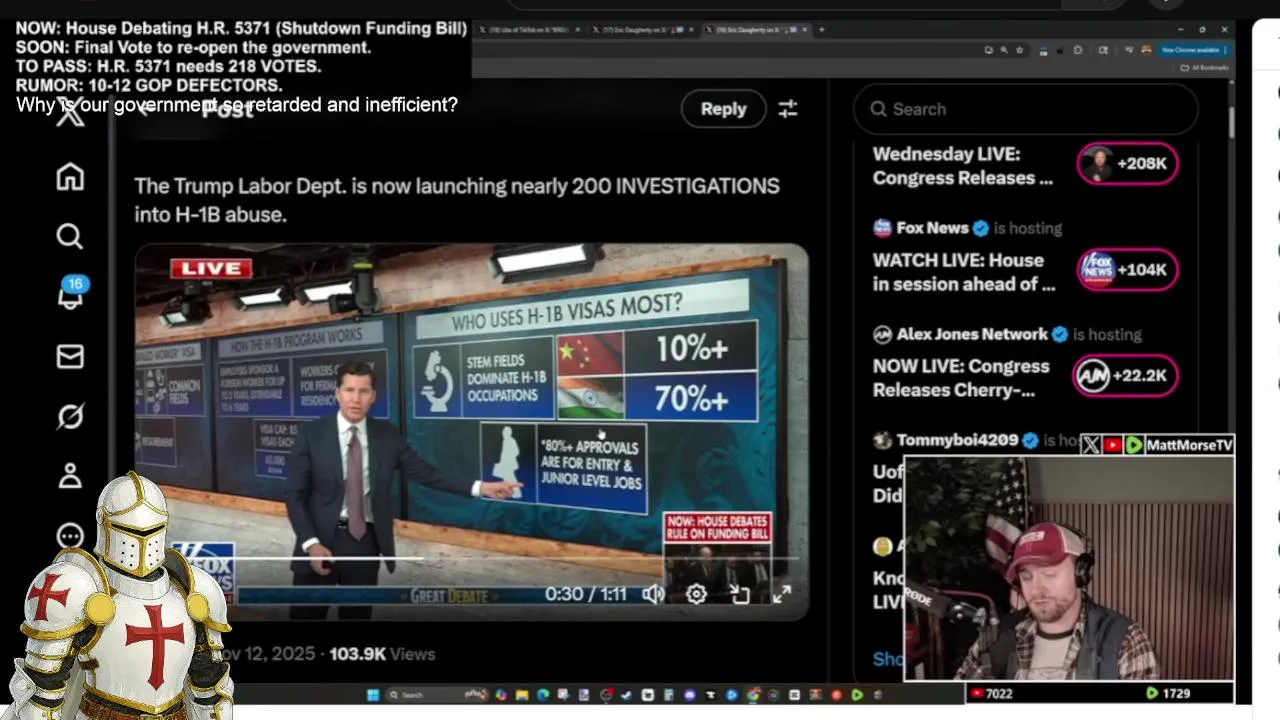Open Google Chrome from the taskbar
The image size is (1280, 720).
[x=753, y=695]
